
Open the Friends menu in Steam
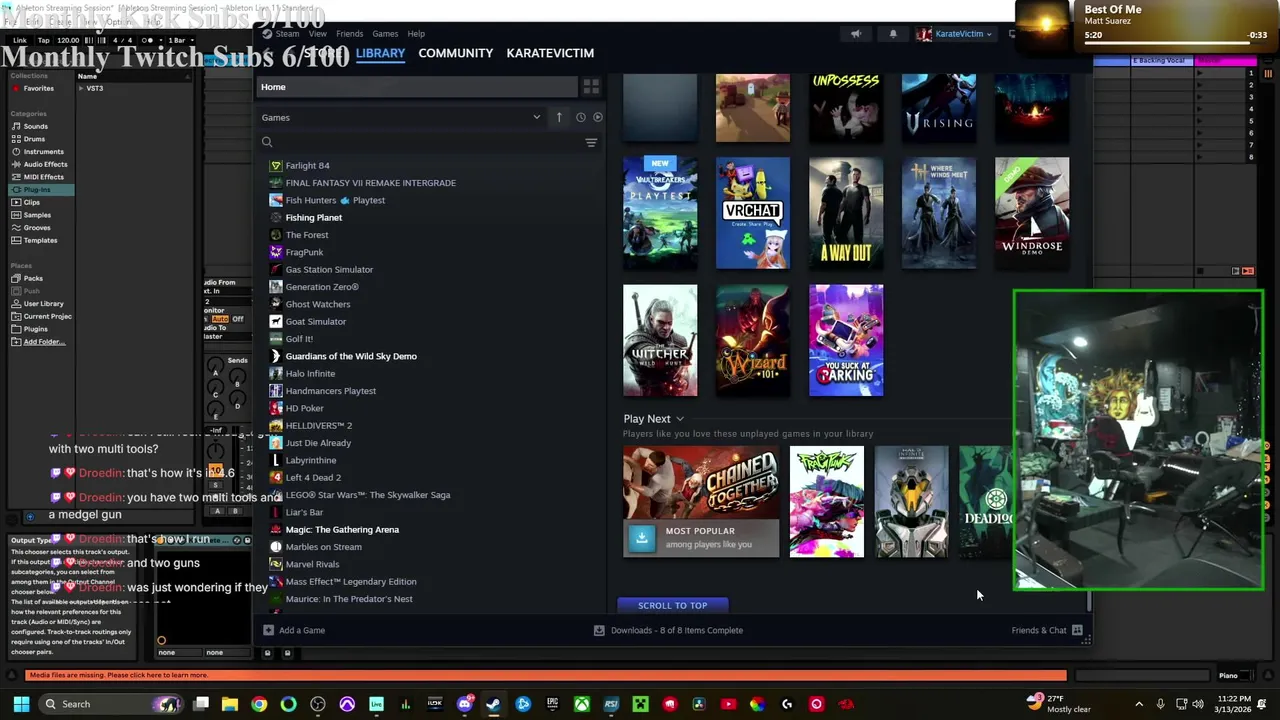click(349, 34)
